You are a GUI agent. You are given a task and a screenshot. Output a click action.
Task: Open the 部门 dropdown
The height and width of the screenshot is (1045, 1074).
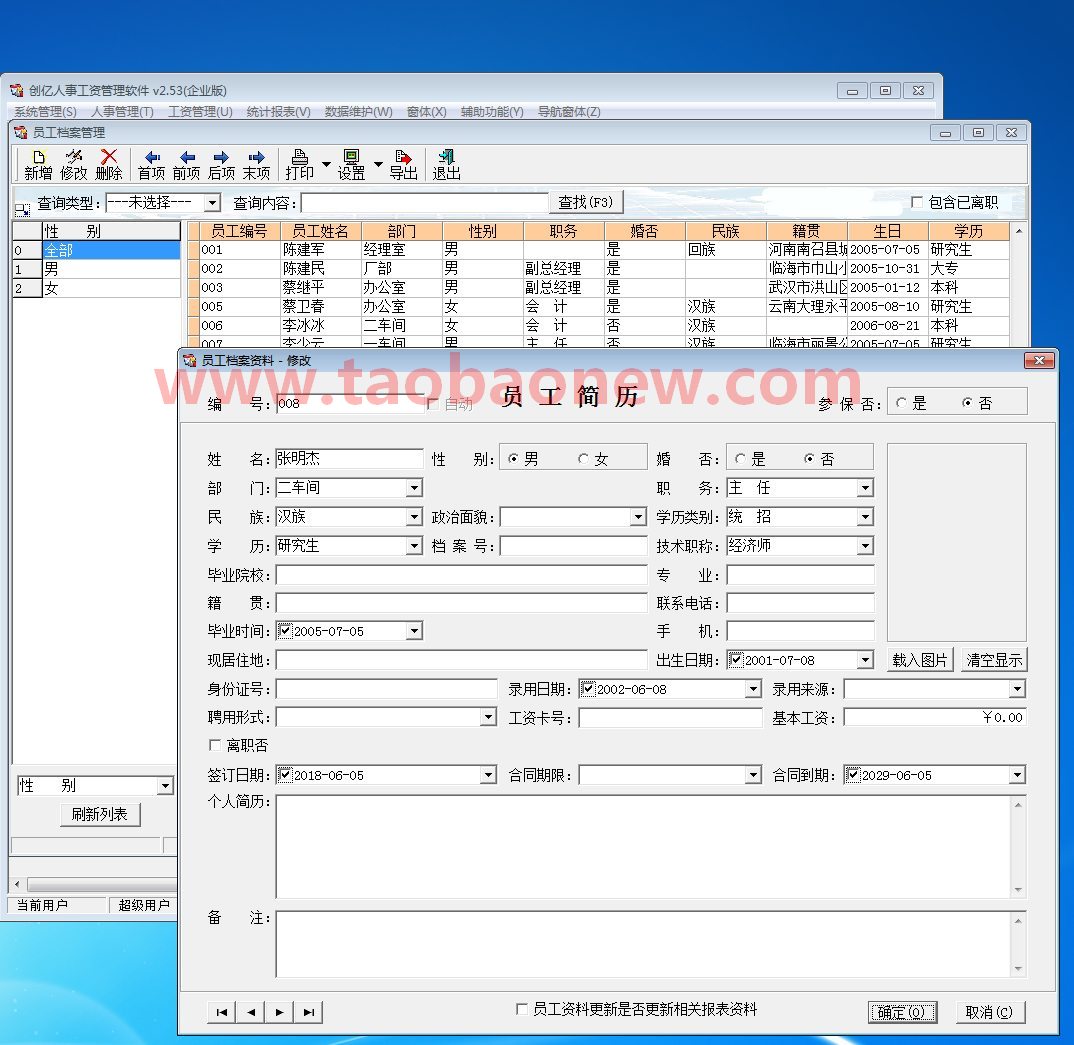click(414, 488)
